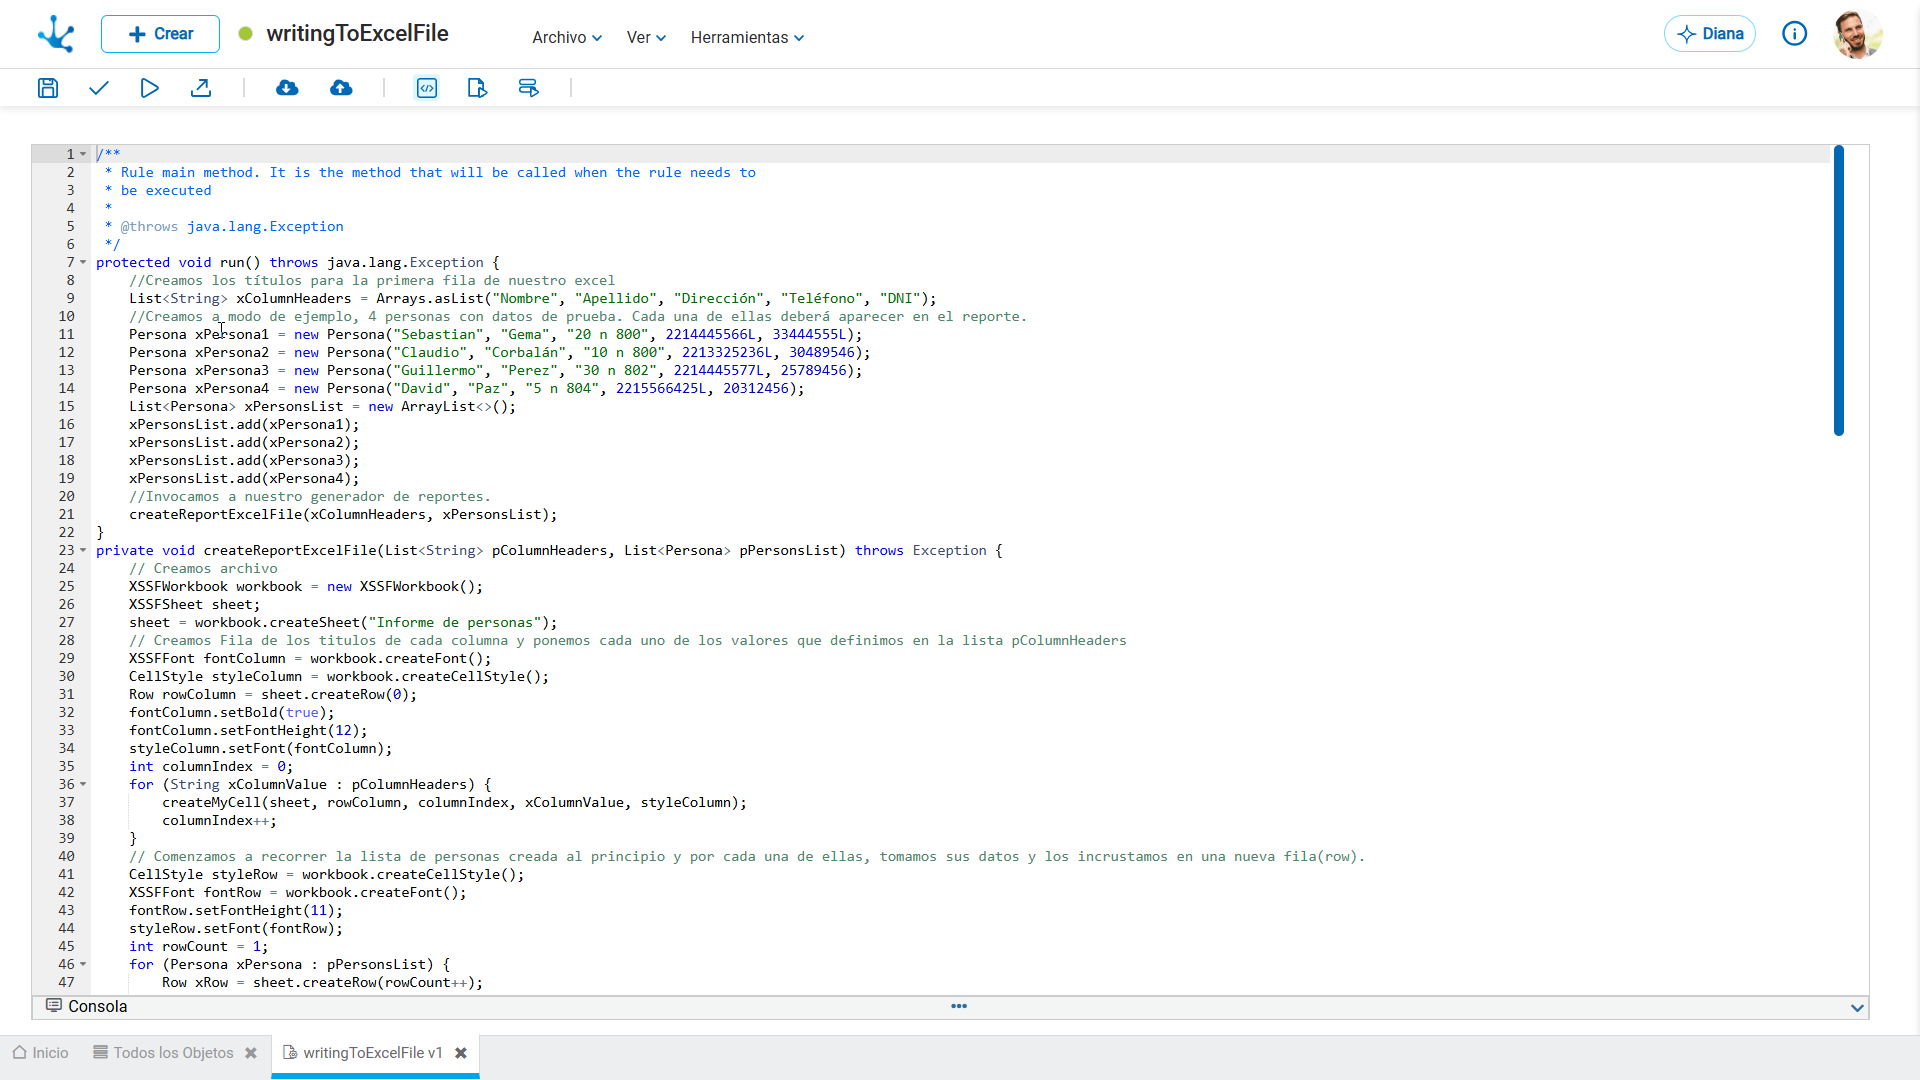1920x1080 pixels.
Task: Open the Diana assistant
Action: pyautogui.click(x=1710, y=34)
